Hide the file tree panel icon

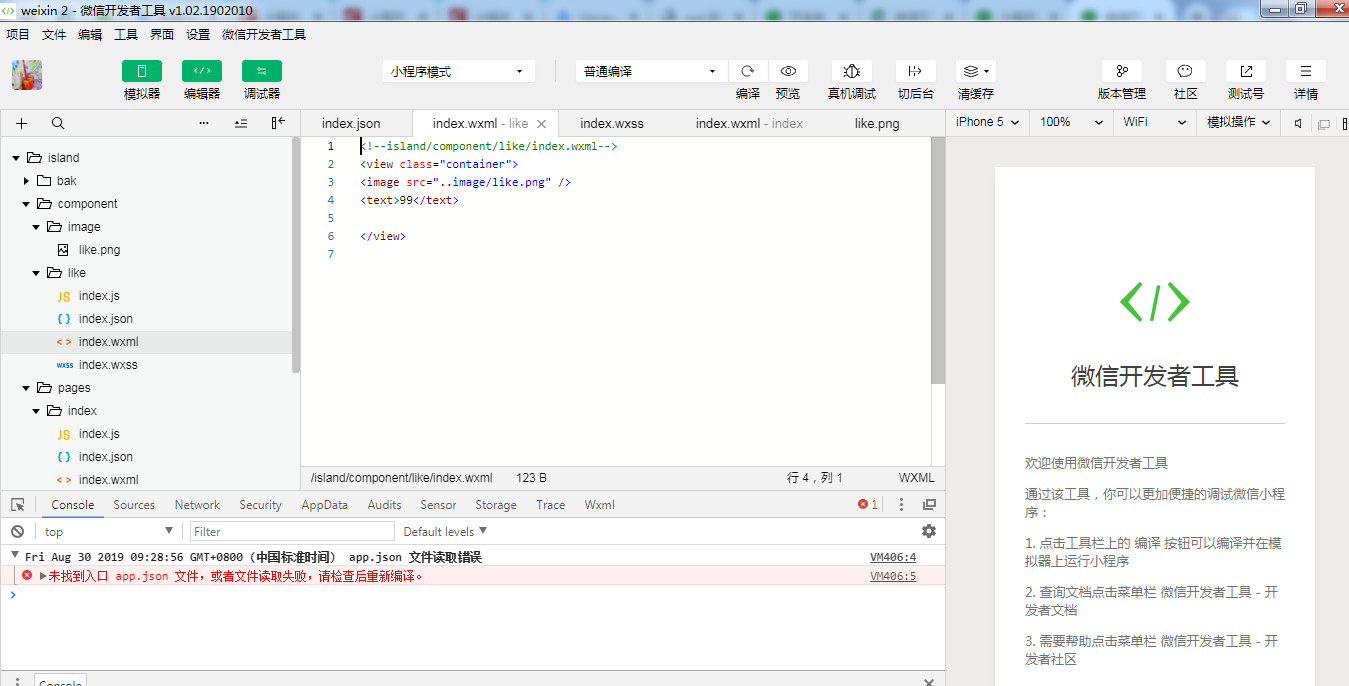click(278, 123)
